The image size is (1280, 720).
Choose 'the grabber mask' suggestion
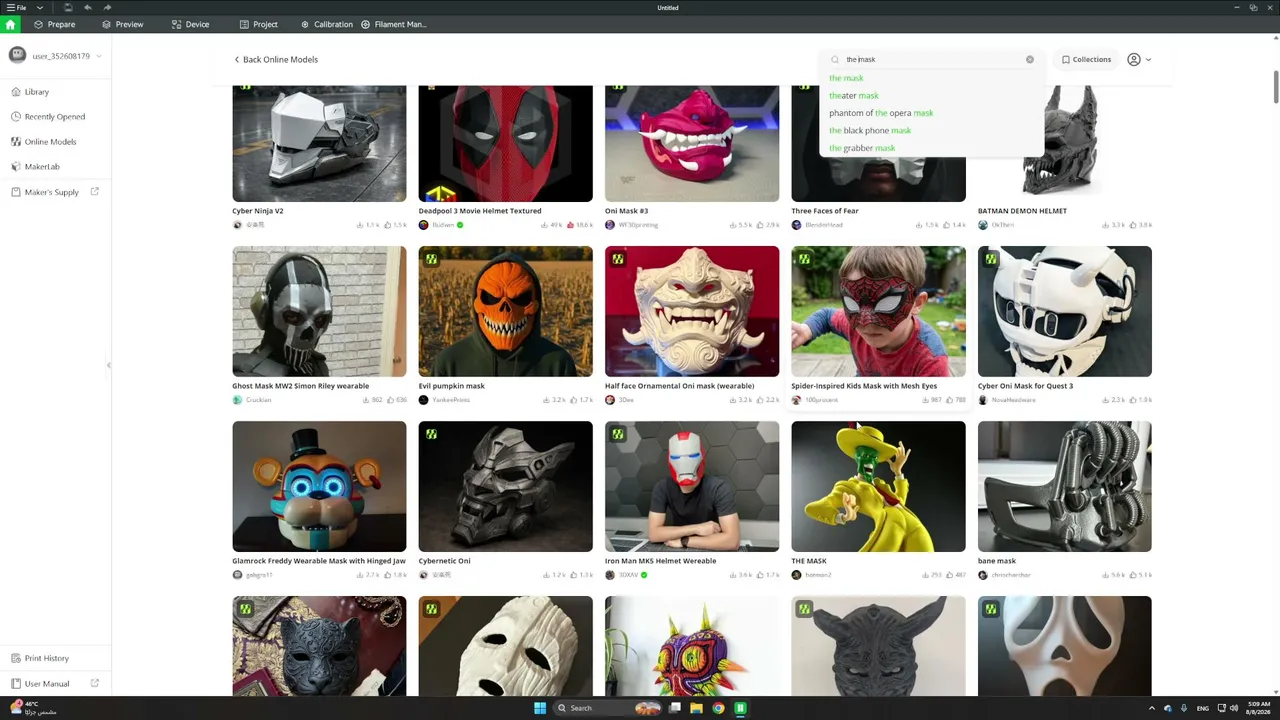(x=862, y=148)
